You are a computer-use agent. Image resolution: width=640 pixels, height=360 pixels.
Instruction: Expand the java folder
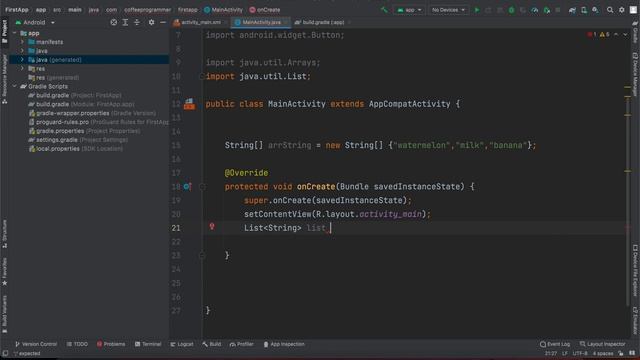[22, 51]
